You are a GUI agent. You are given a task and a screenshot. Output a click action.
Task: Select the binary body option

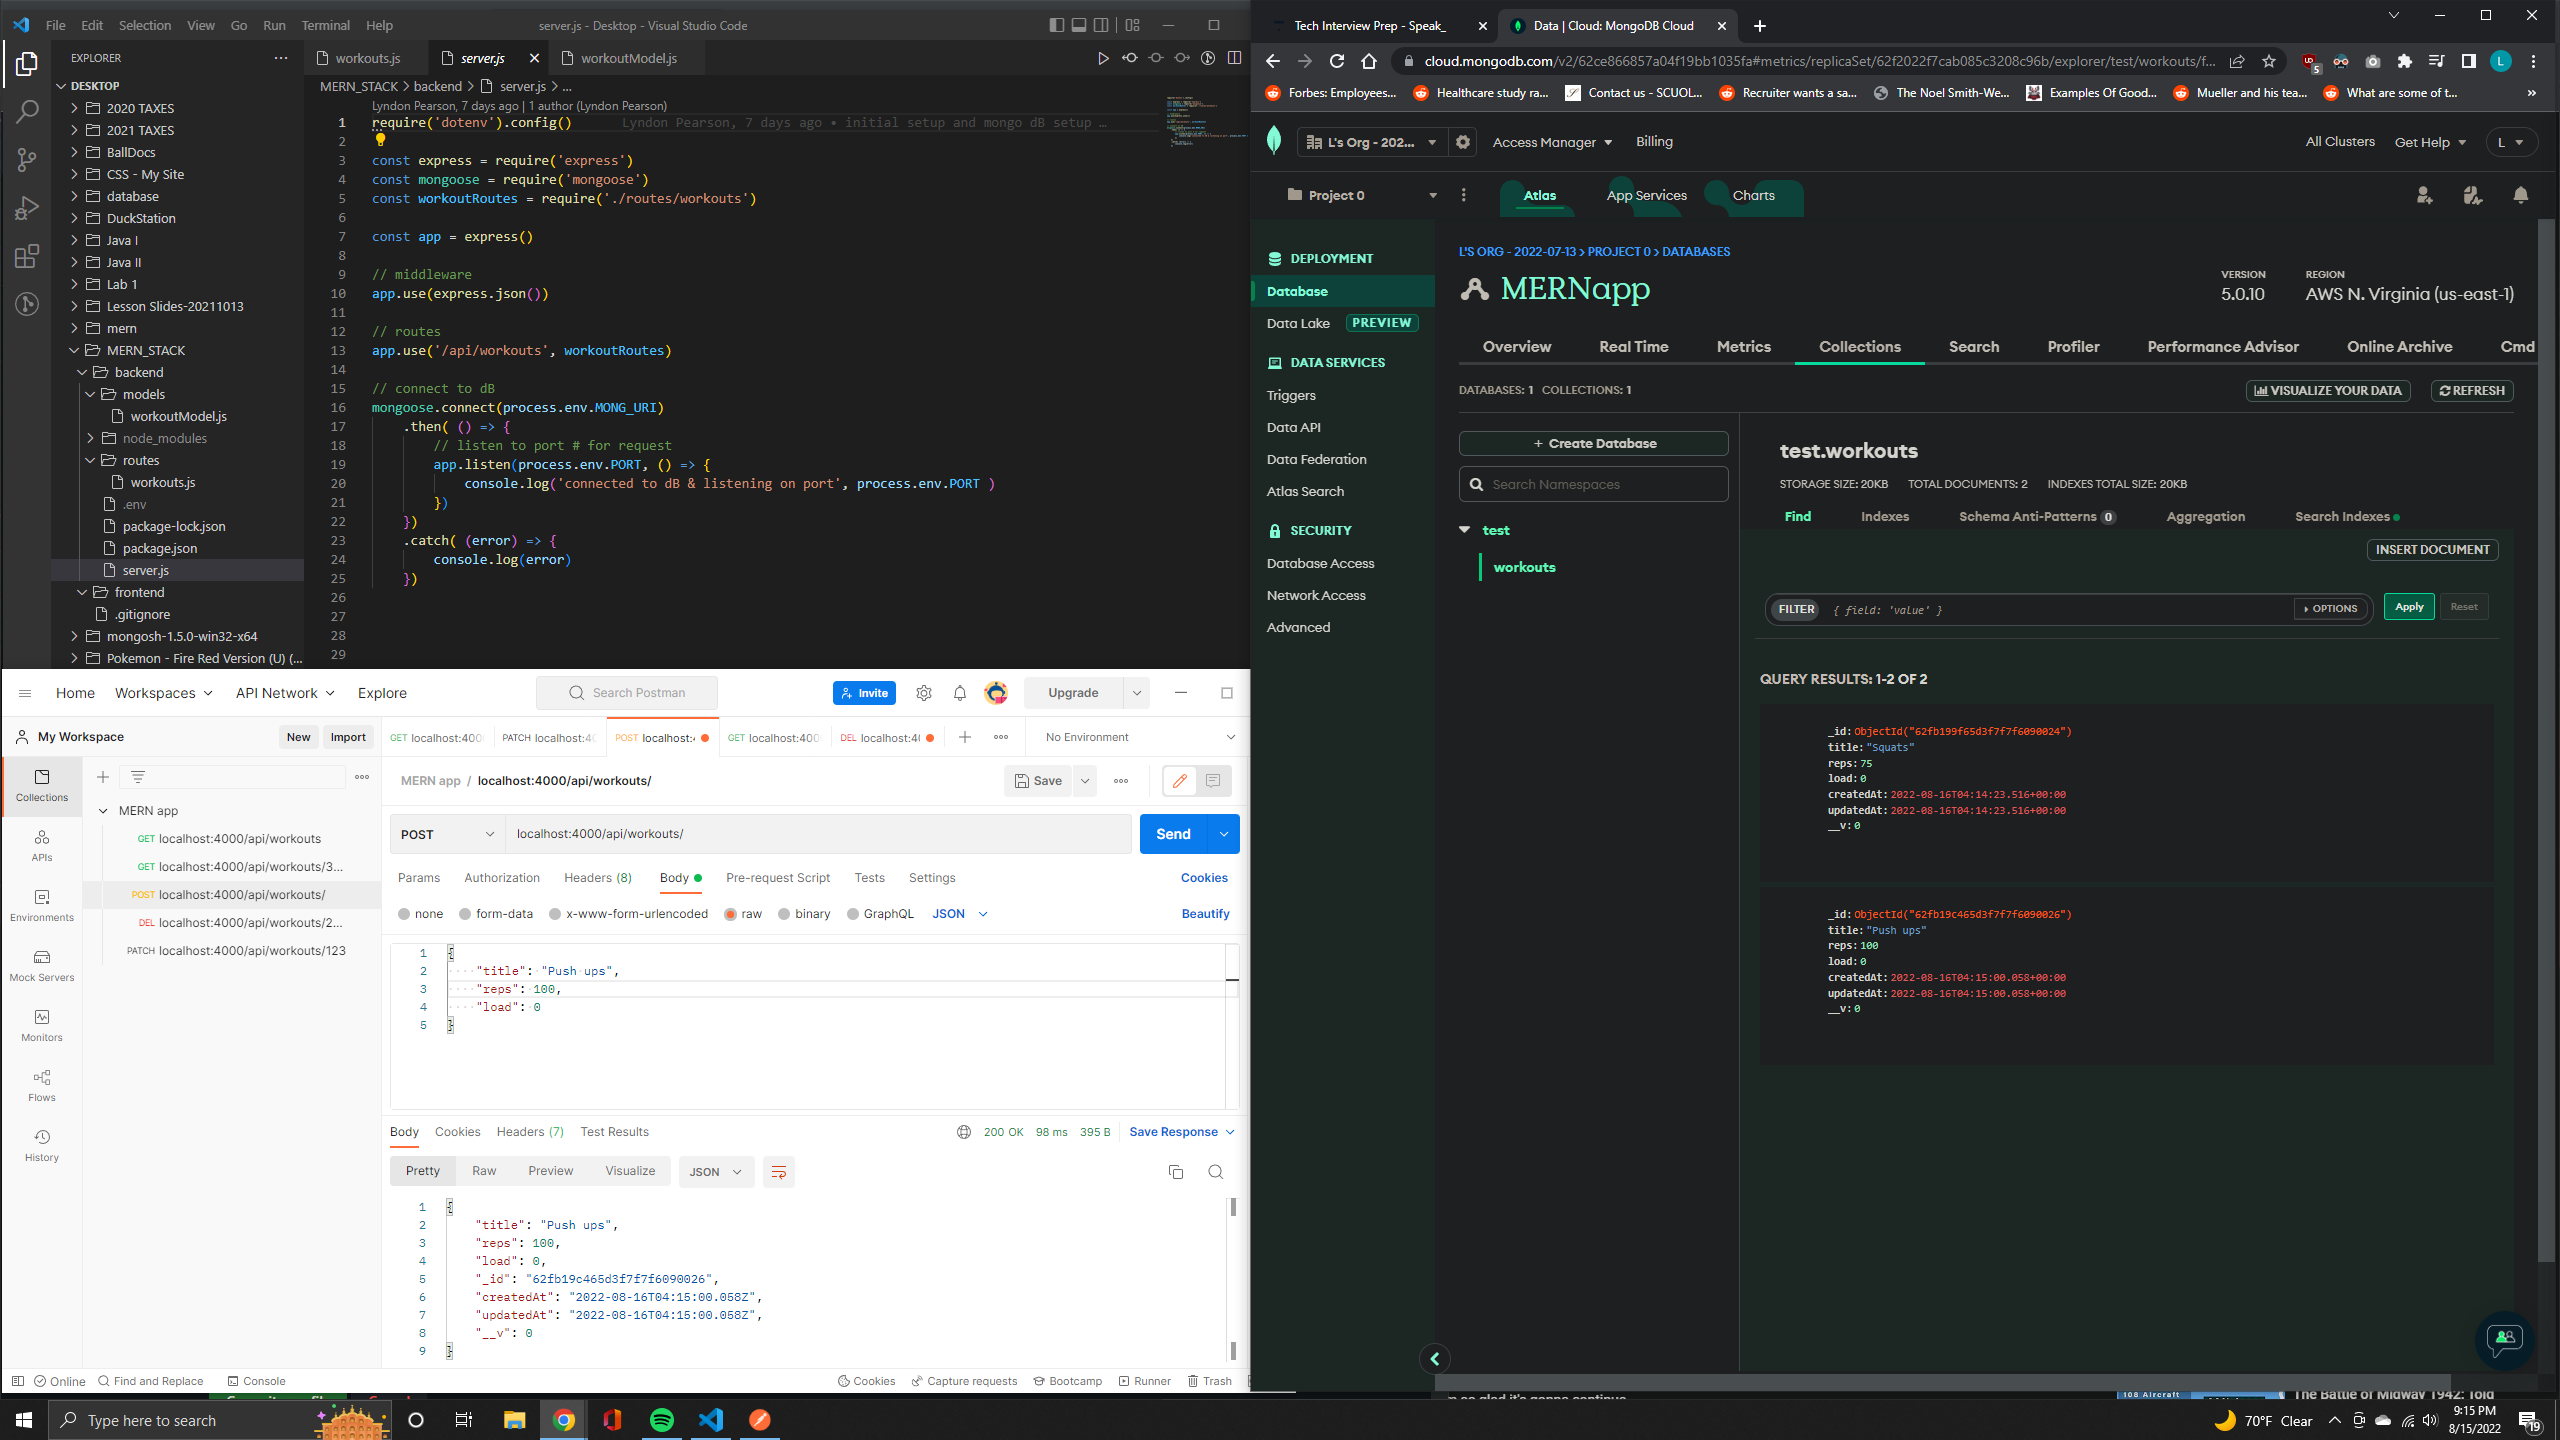pyautogui.click(x=804, y=913)
